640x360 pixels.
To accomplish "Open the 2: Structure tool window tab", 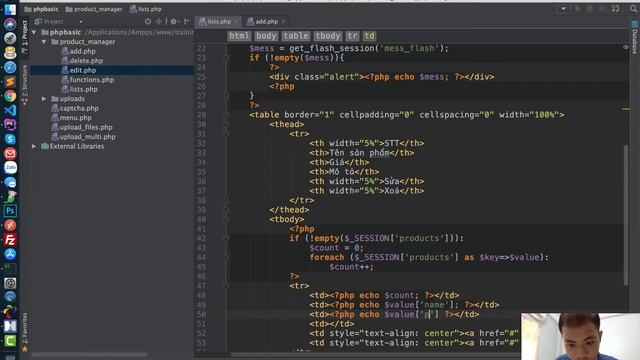I will coord(24,84).
